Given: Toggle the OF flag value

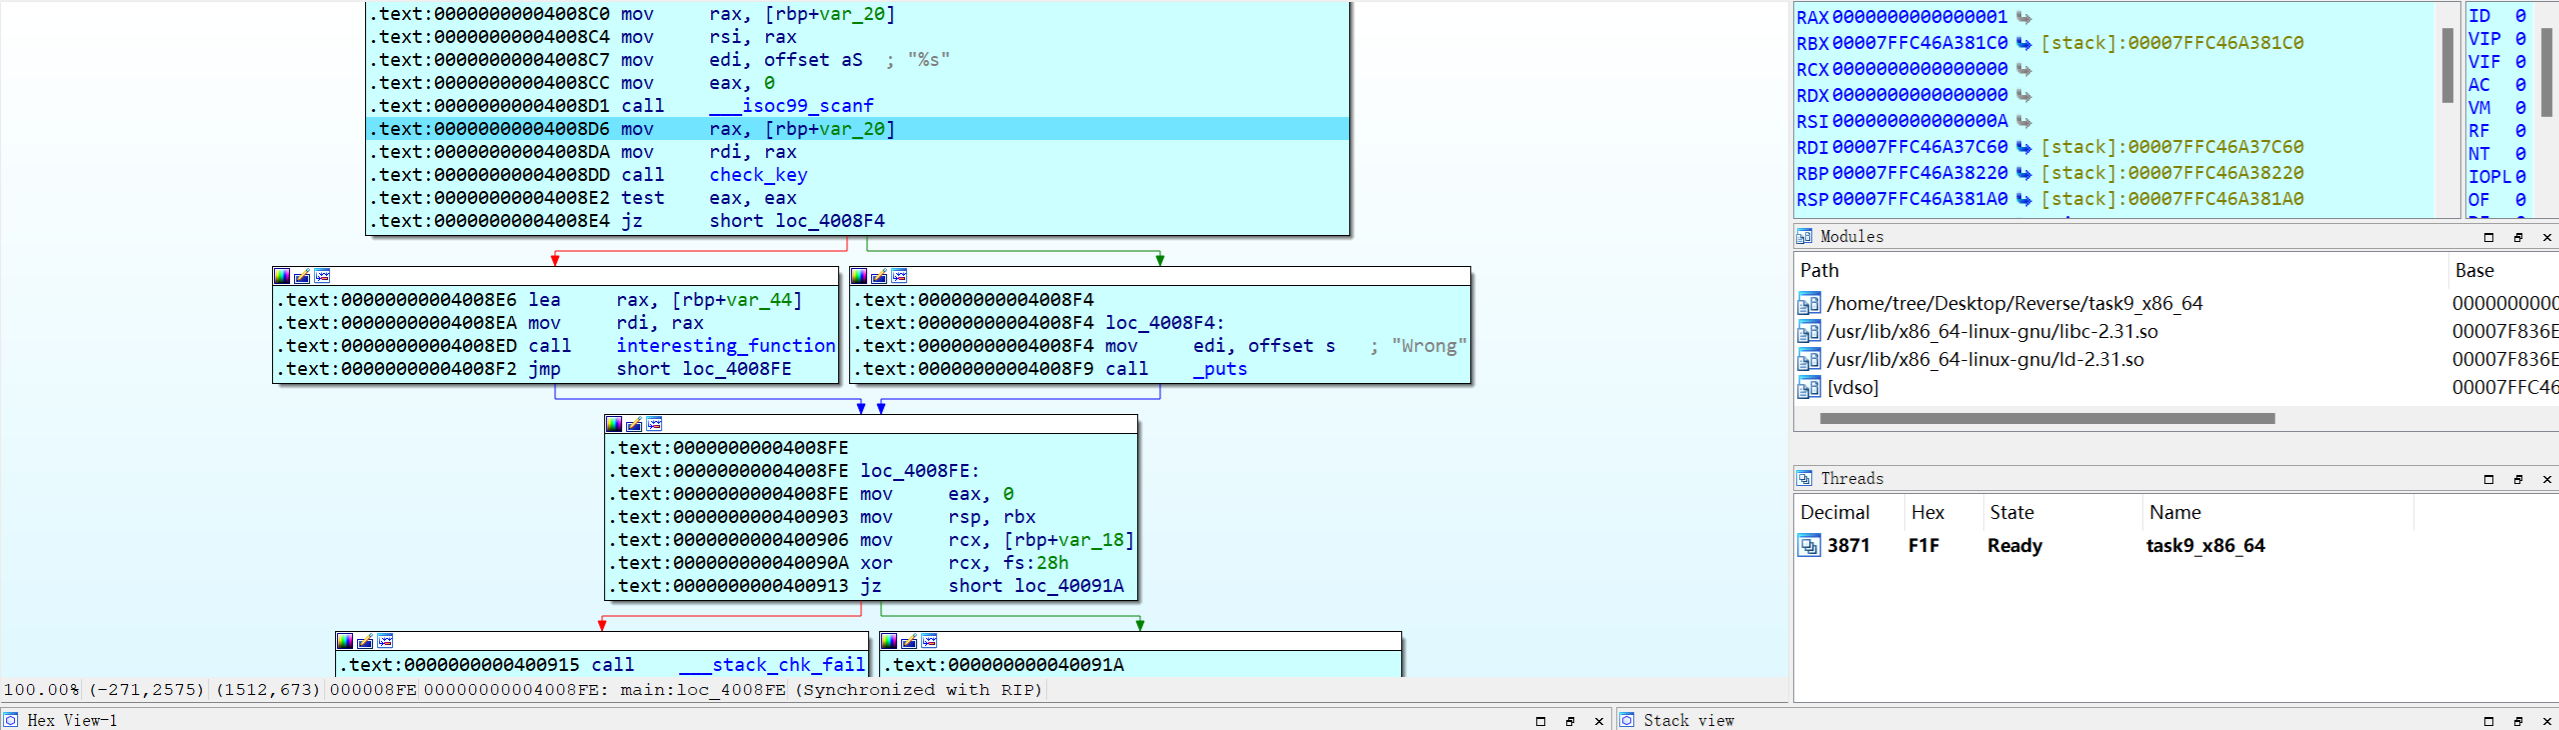Looking at the screenshot, I should [2520, 199].
